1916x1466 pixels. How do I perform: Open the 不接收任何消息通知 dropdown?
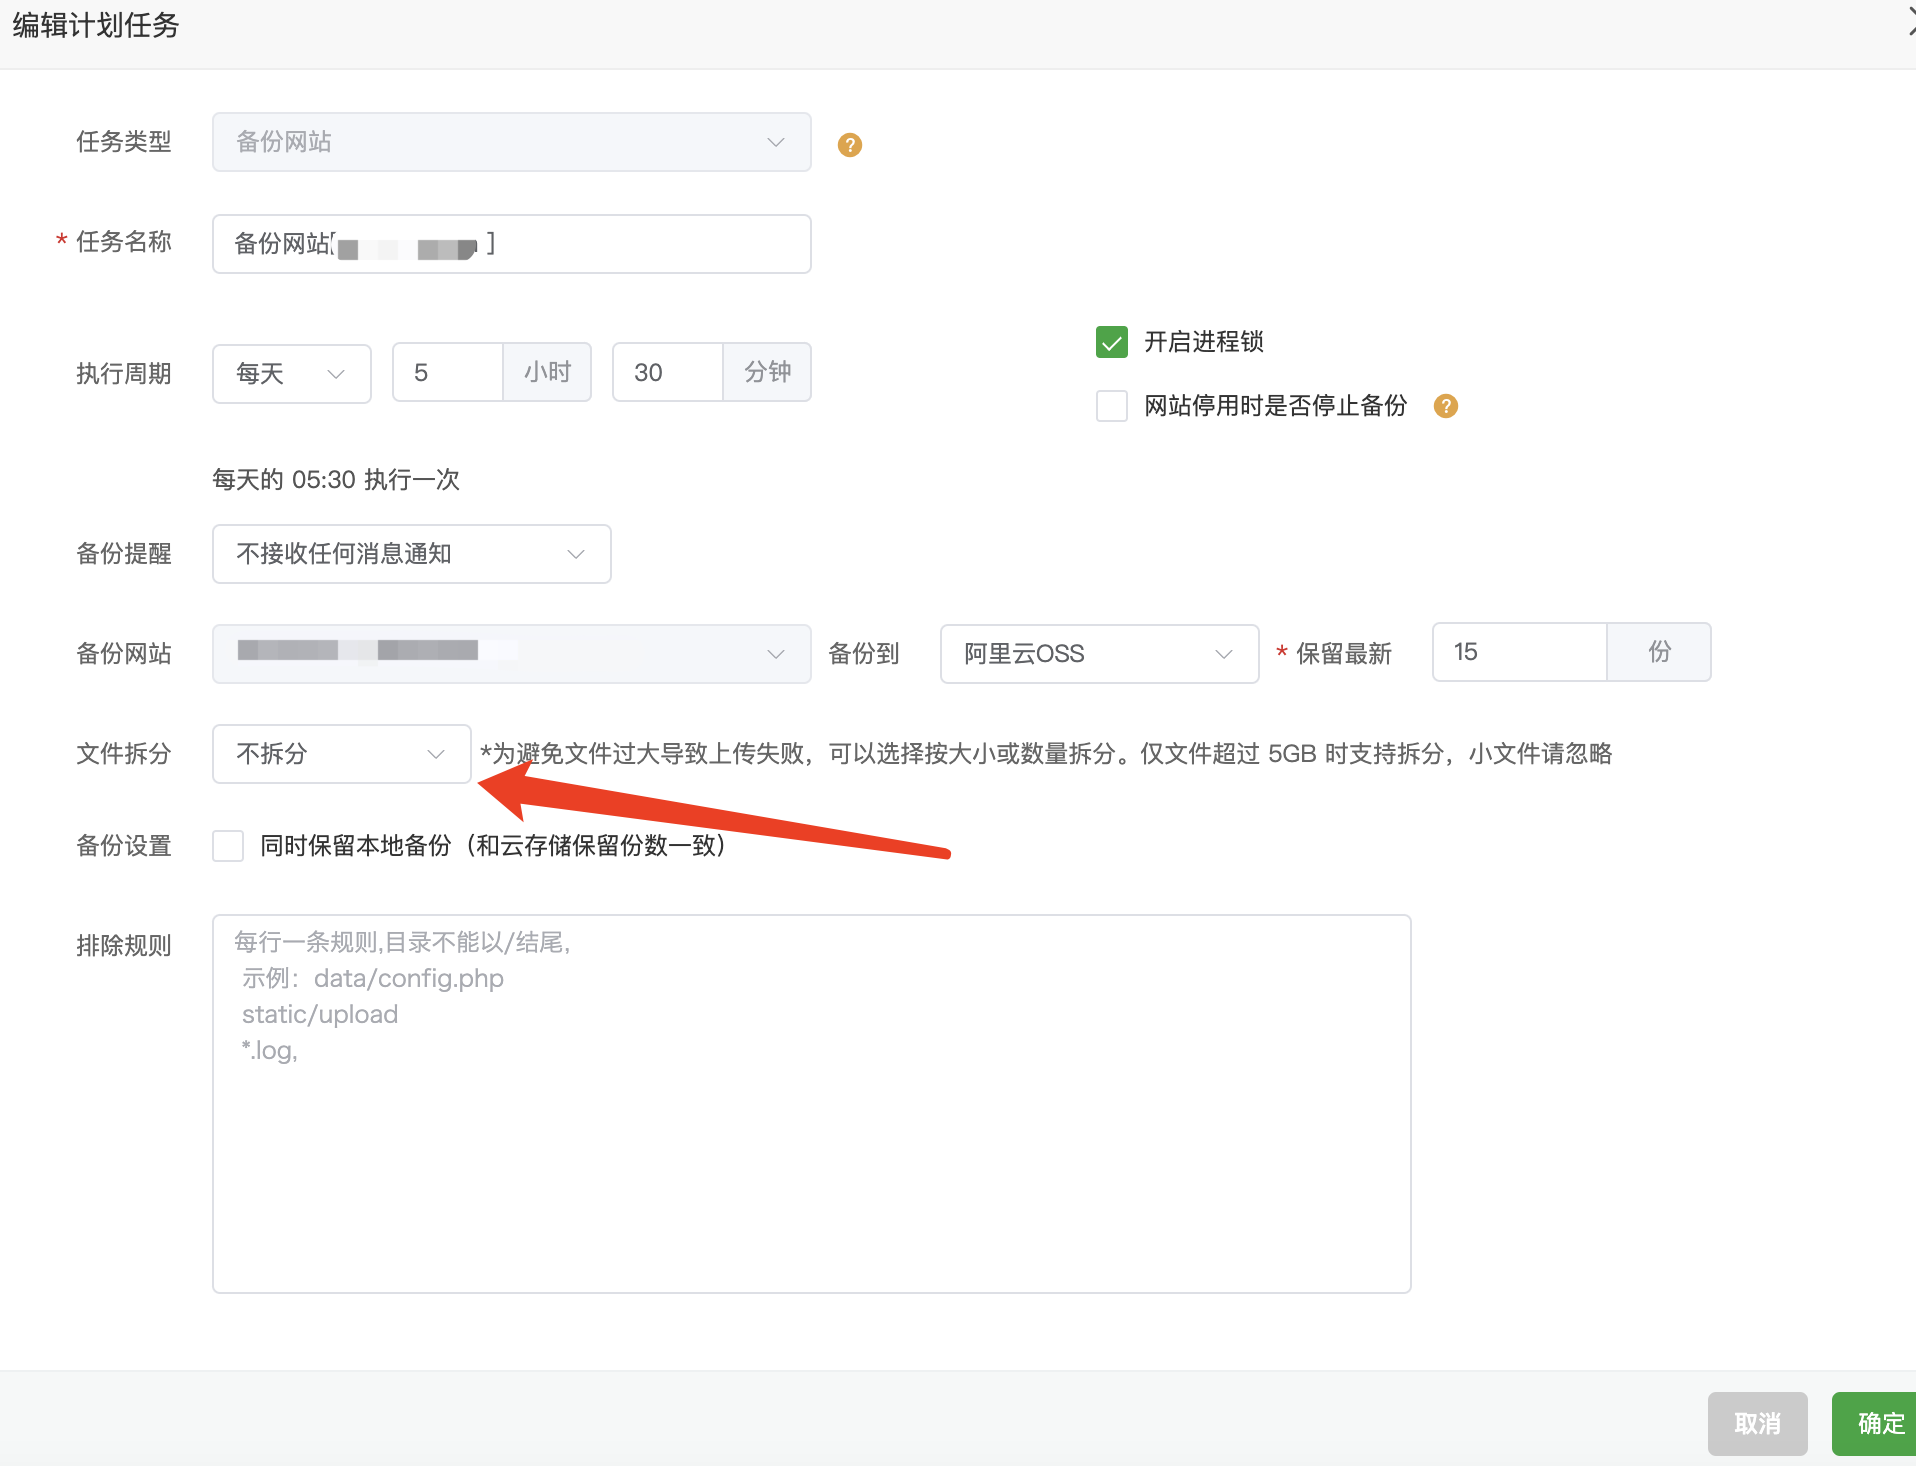tap(412, 554)
